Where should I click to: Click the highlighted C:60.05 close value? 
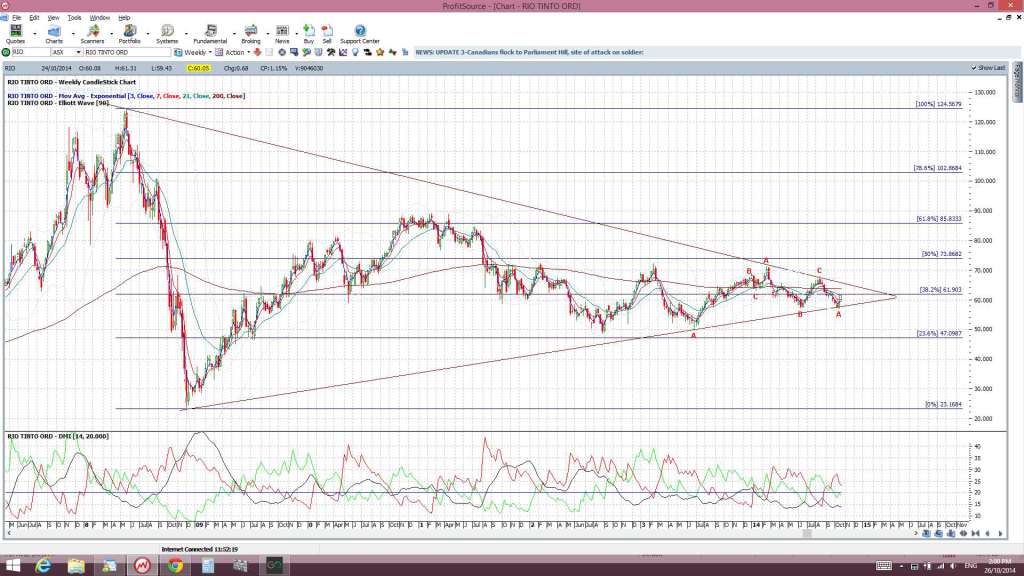(199, 68)
